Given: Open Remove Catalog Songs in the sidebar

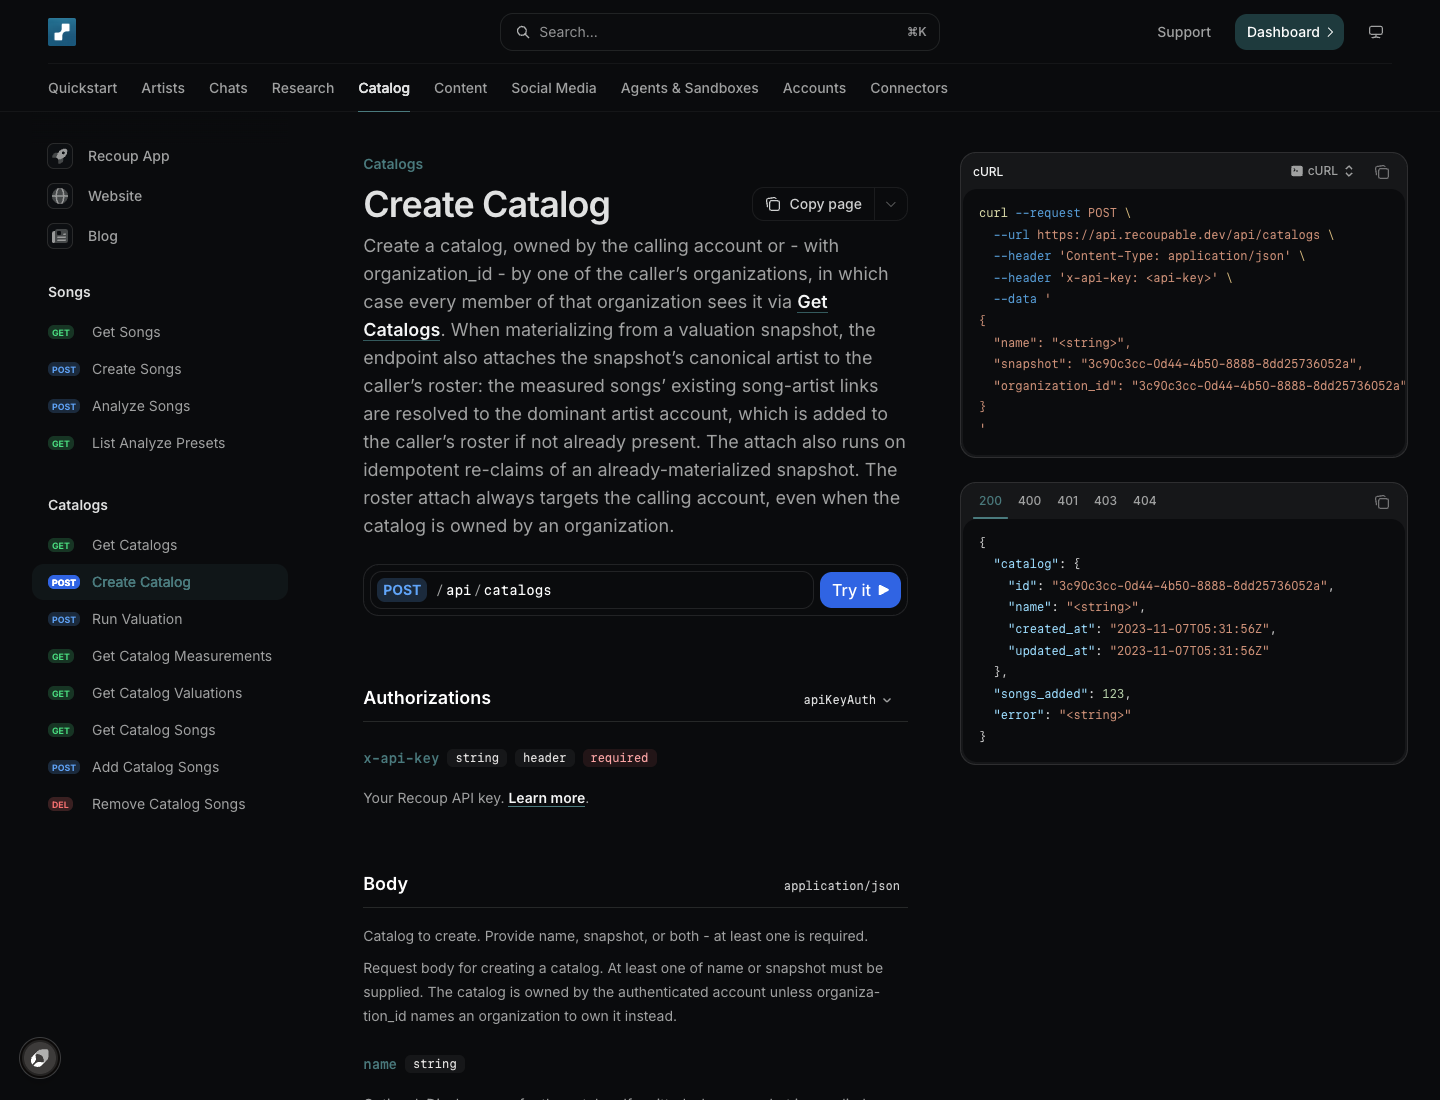Looking at the screenshot, I should pos(160,804).
